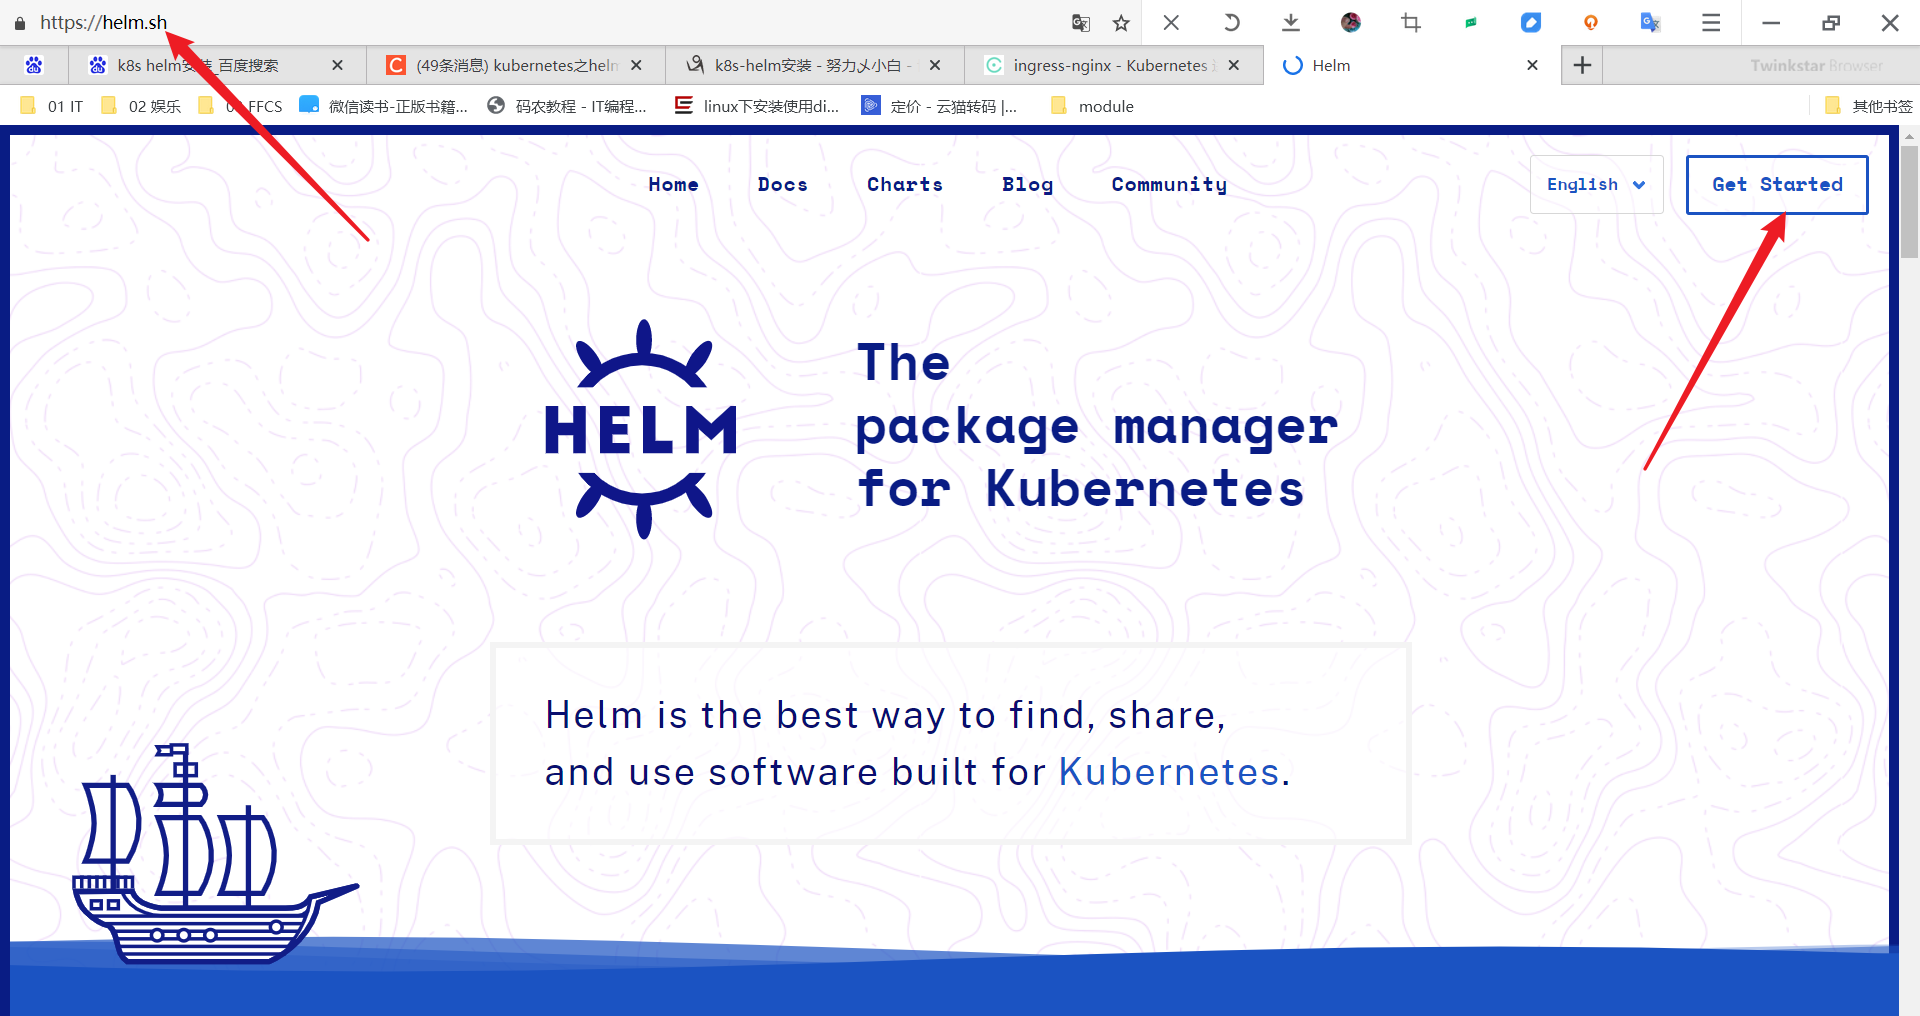The width and height of the screenshot is (1920, 1016).
Task: Open the Google Translate extension icon
Action: [1651, 22]
